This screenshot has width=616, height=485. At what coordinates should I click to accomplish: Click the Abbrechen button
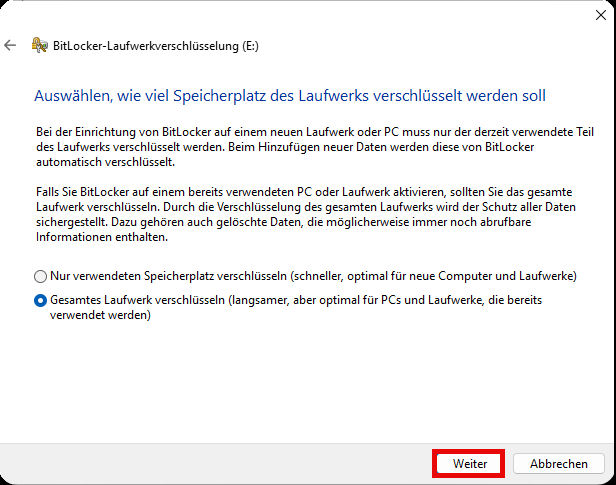click(x=558, y=464)
